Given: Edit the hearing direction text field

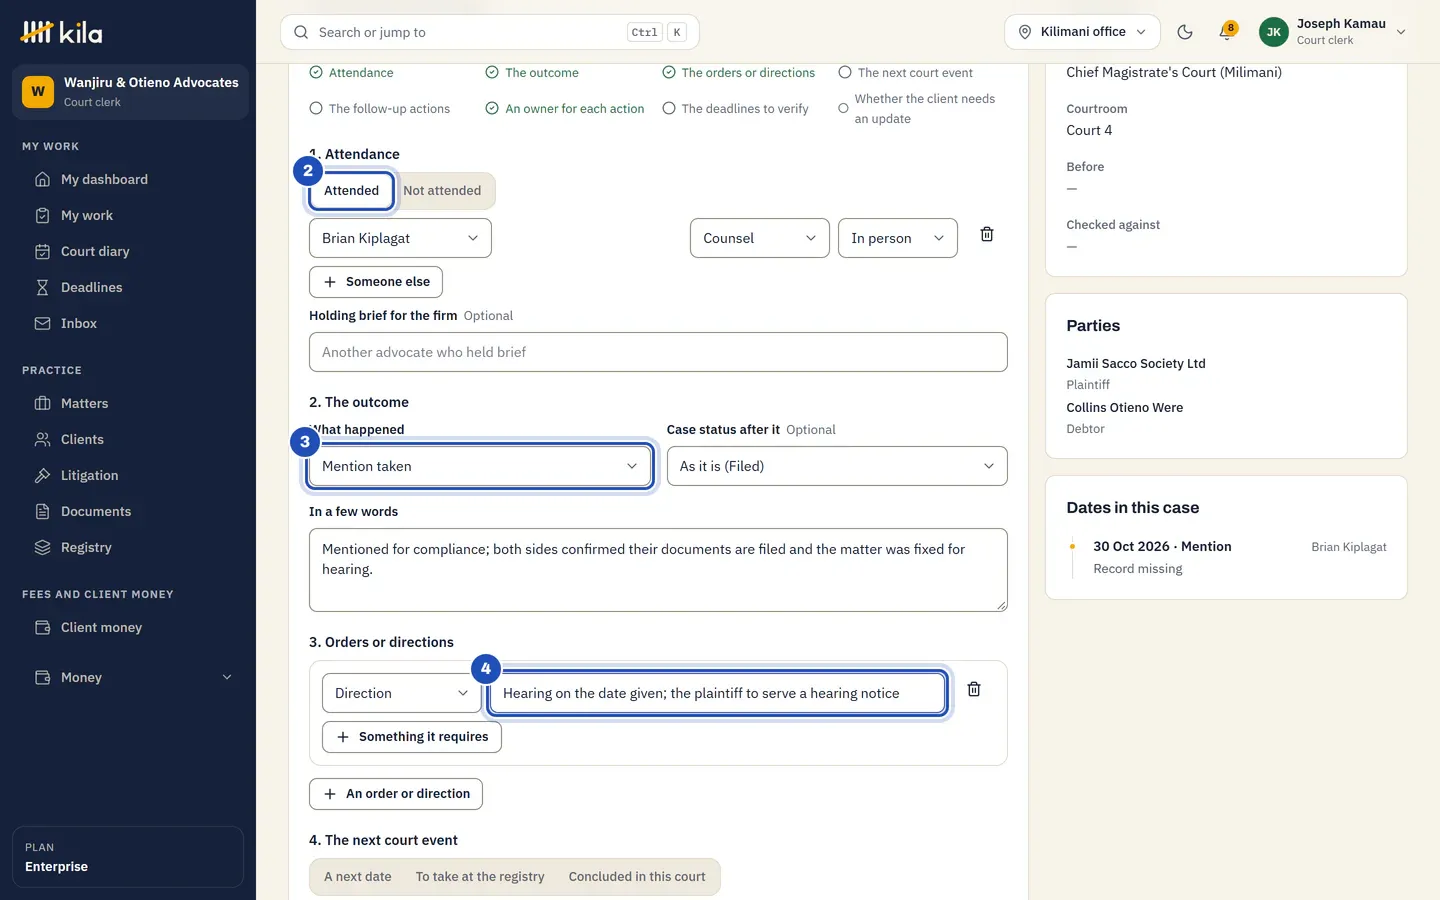Looking at the screenshot, I should pyautogui.click(x=717, y=693).
